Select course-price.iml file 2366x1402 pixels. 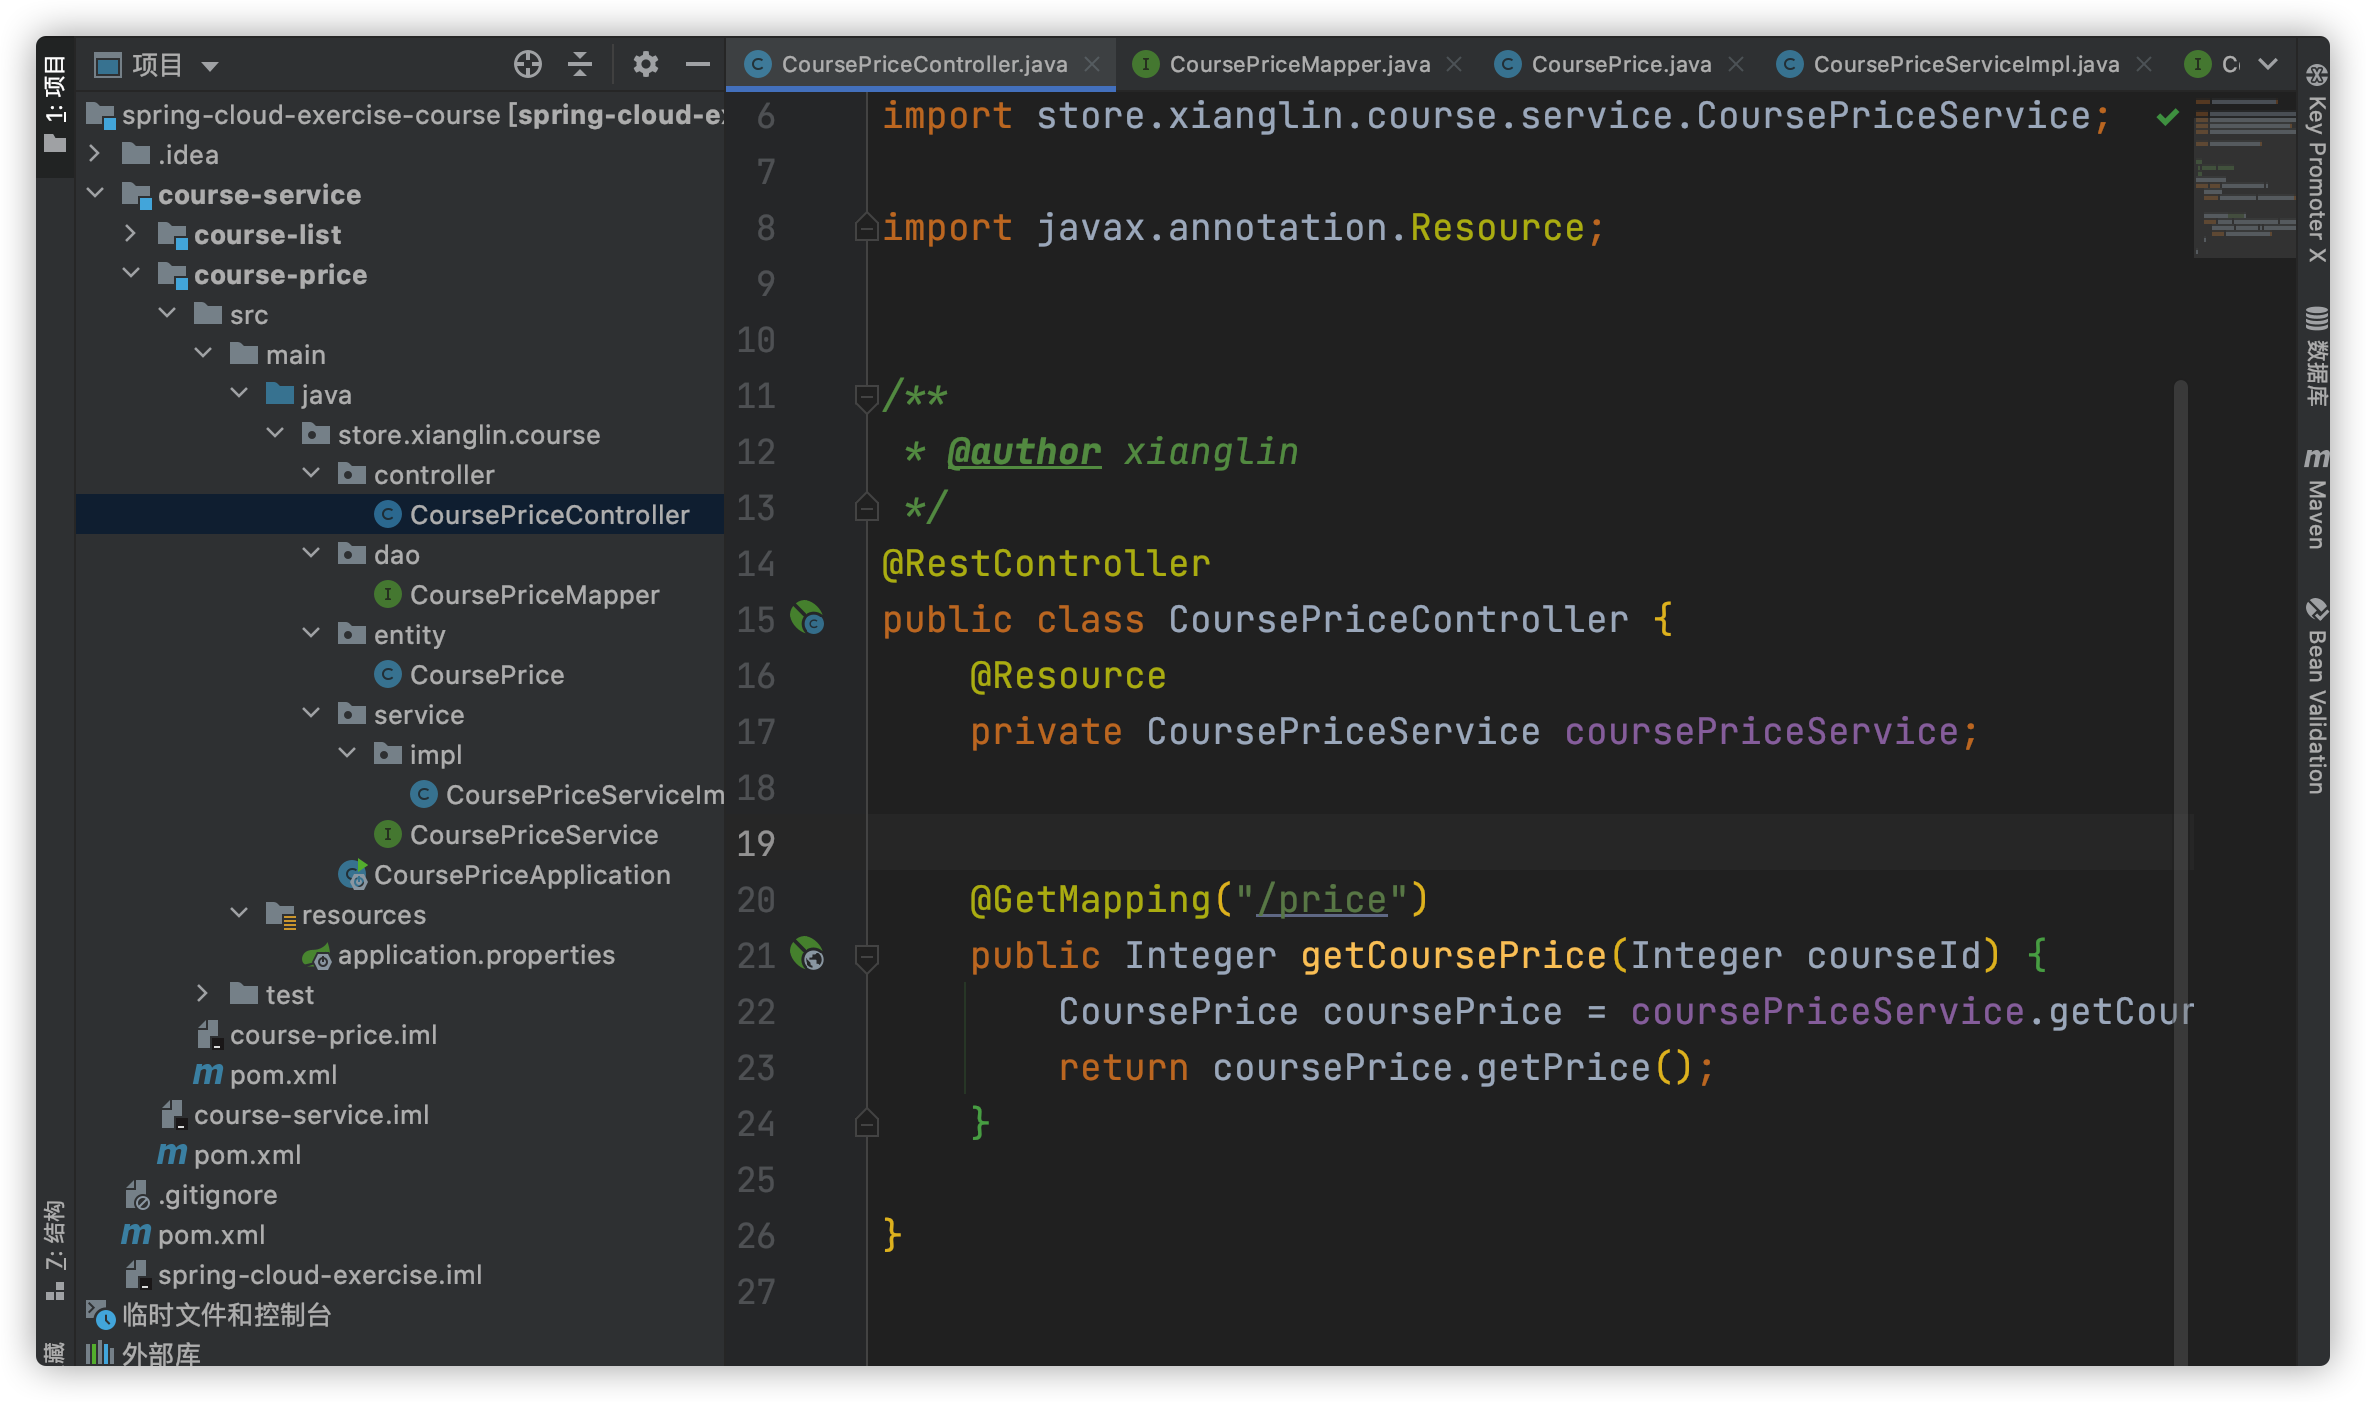[317, 1034]
